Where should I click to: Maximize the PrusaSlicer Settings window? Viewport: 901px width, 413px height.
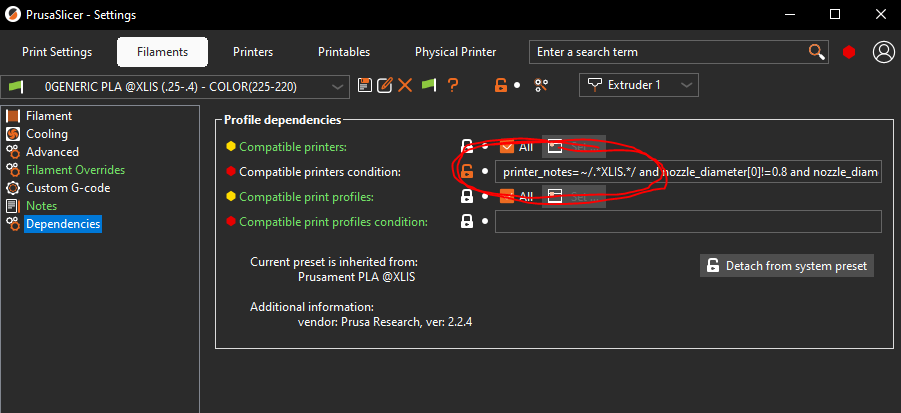(835, 14)
